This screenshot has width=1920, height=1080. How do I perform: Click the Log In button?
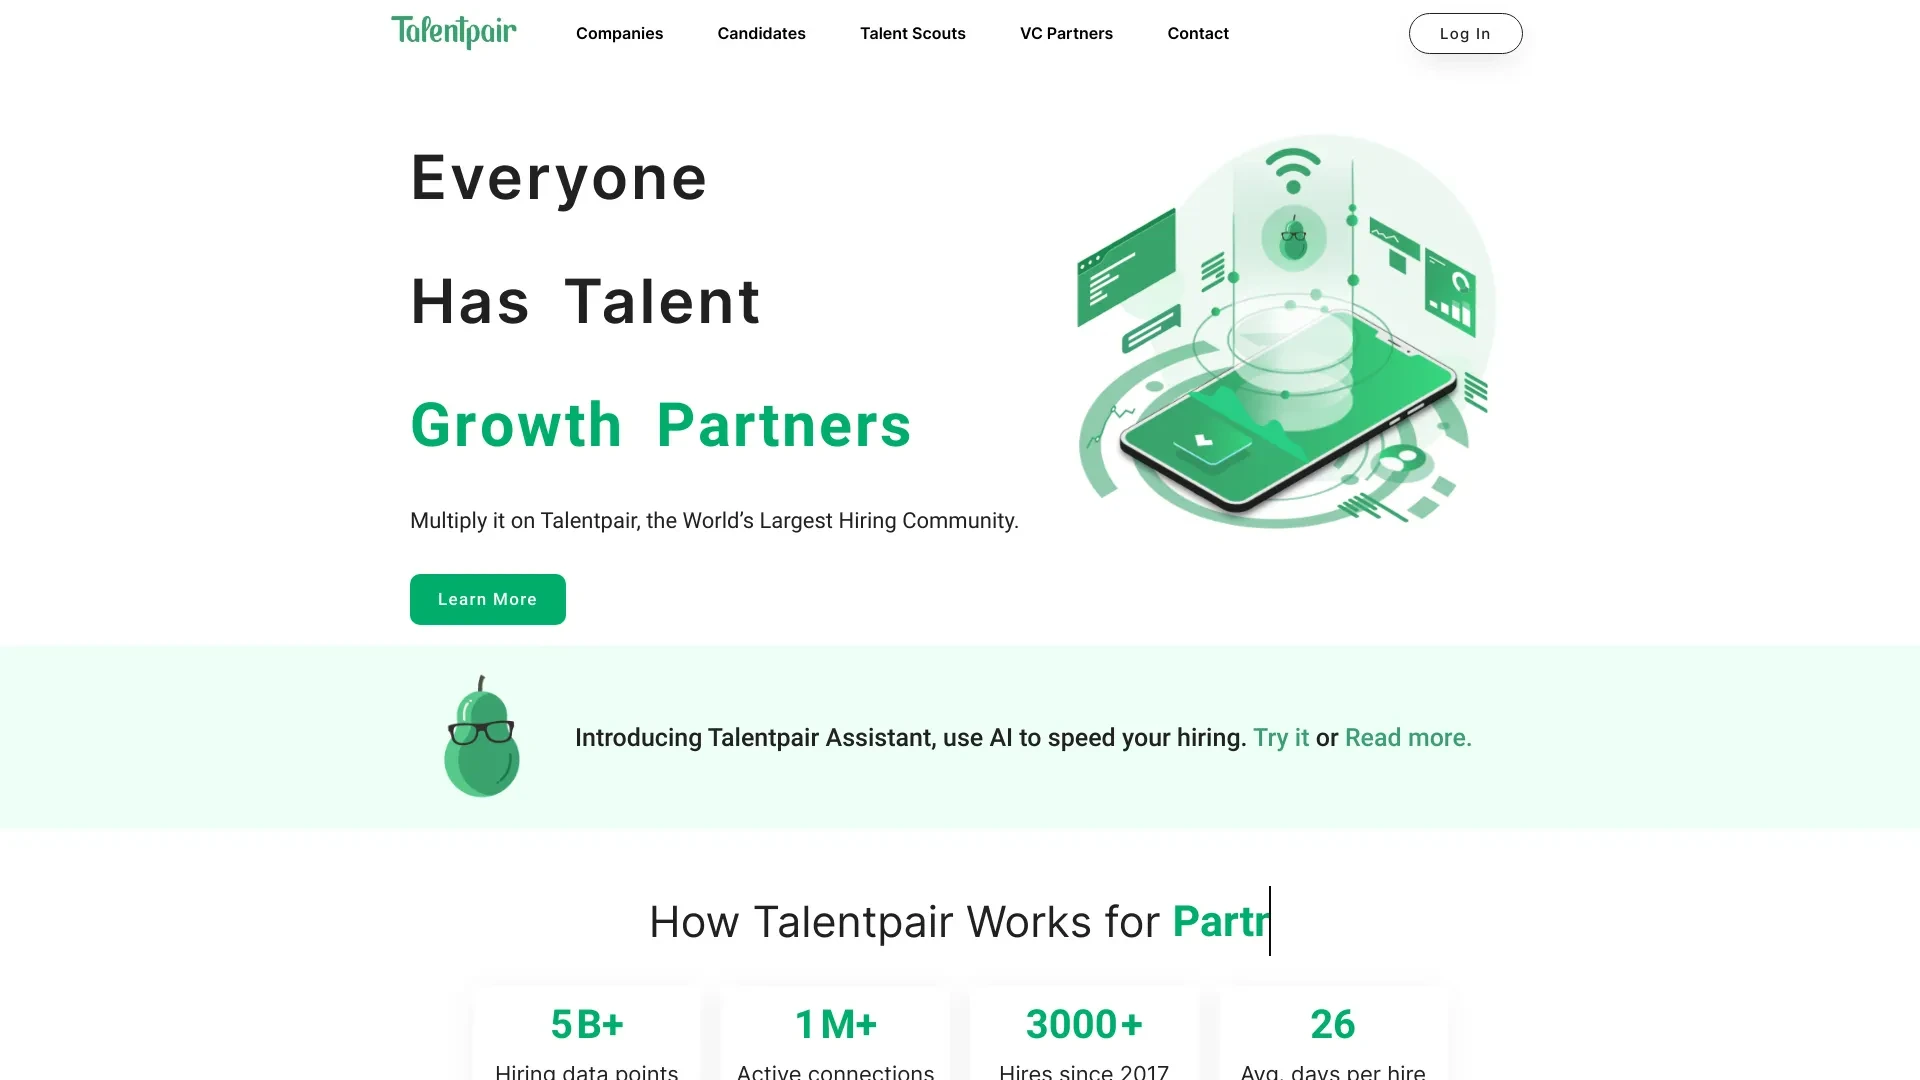pos(1465,33)
